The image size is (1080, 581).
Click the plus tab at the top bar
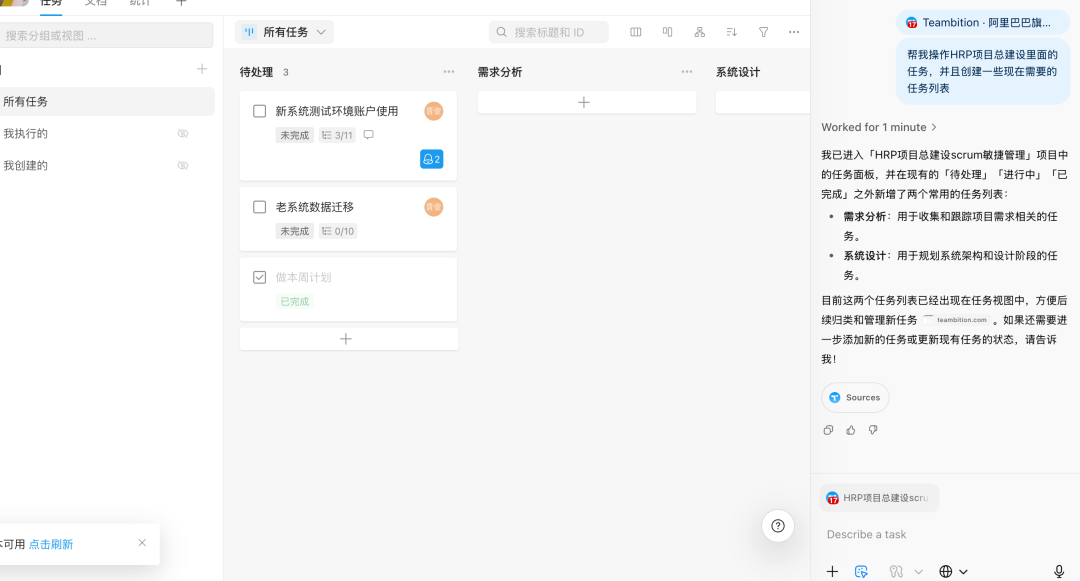181,3
